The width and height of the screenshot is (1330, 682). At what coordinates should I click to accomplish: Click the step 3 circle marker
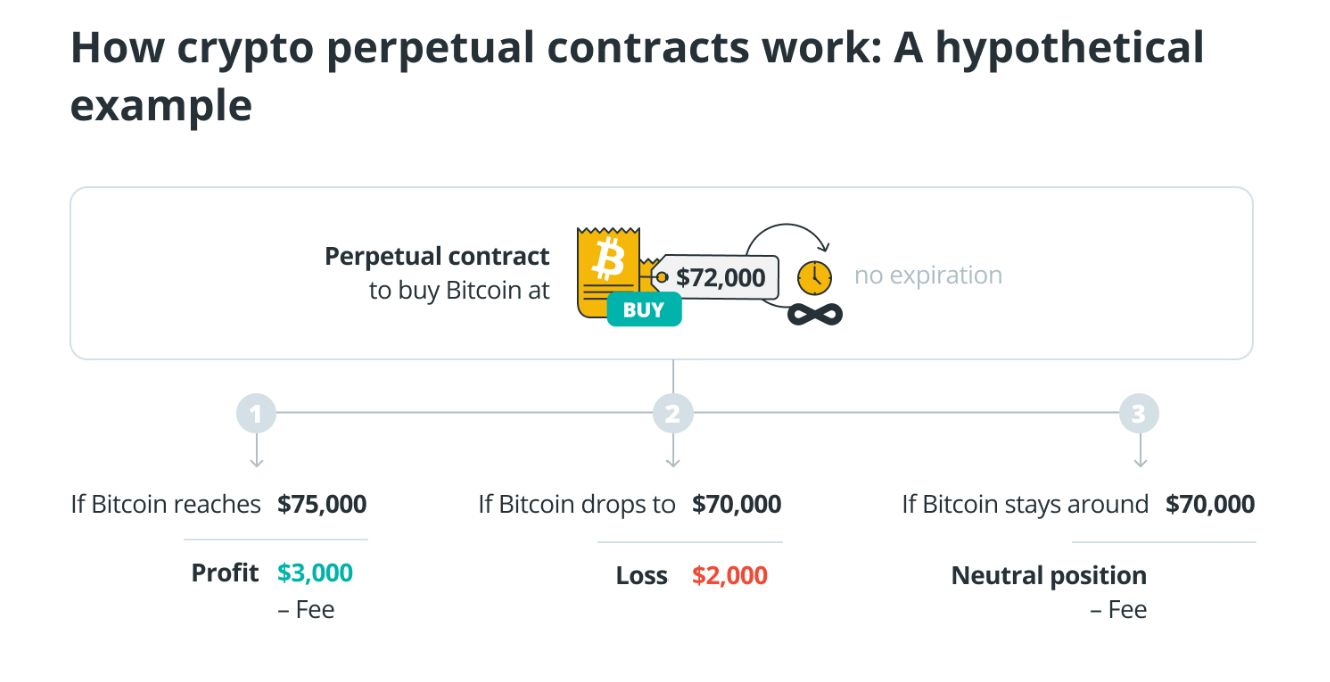point(1139,413)
